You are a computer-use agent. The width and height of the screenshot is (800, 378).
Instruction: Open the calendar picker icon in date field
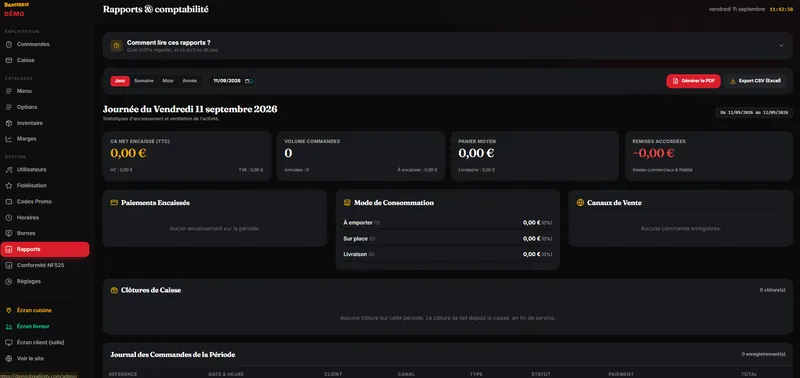[247, 81]
